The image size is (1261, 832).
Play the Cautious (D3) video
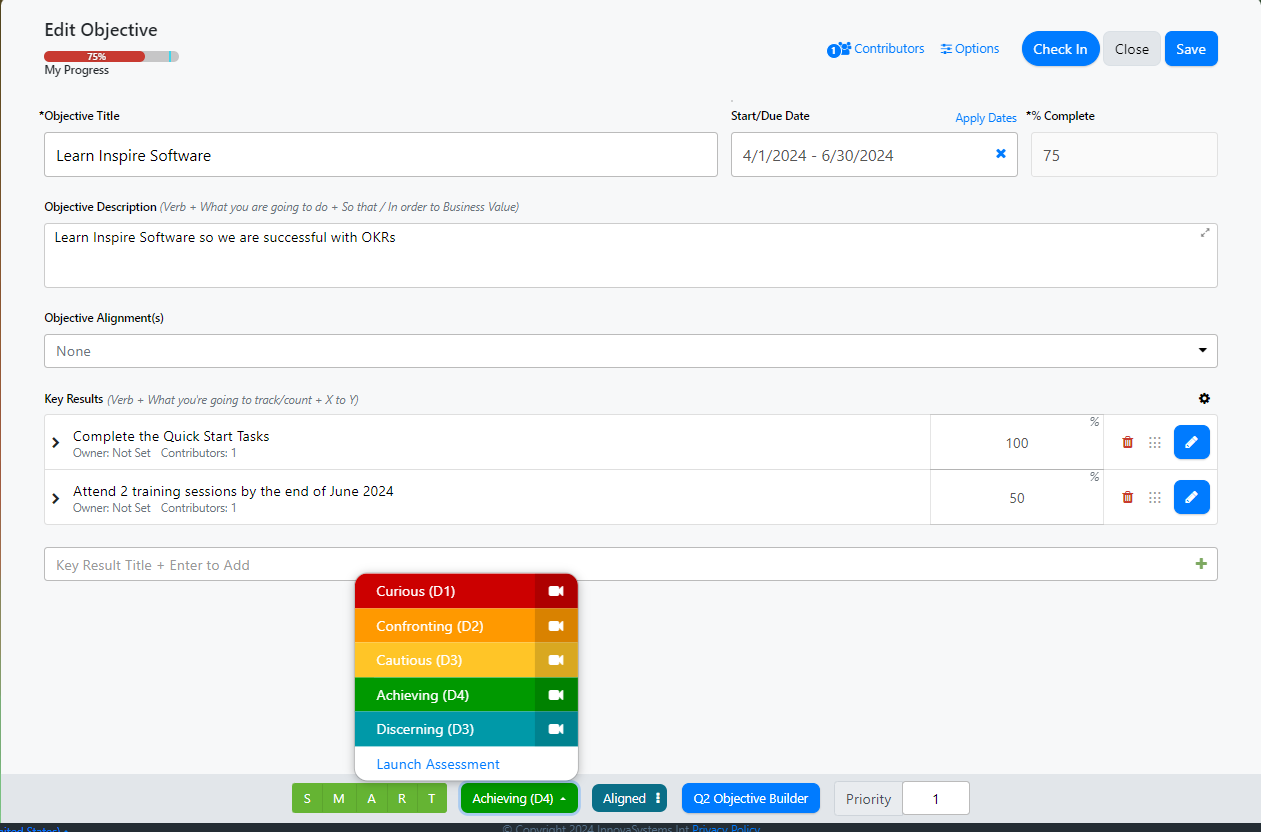(x=556, y=660)
